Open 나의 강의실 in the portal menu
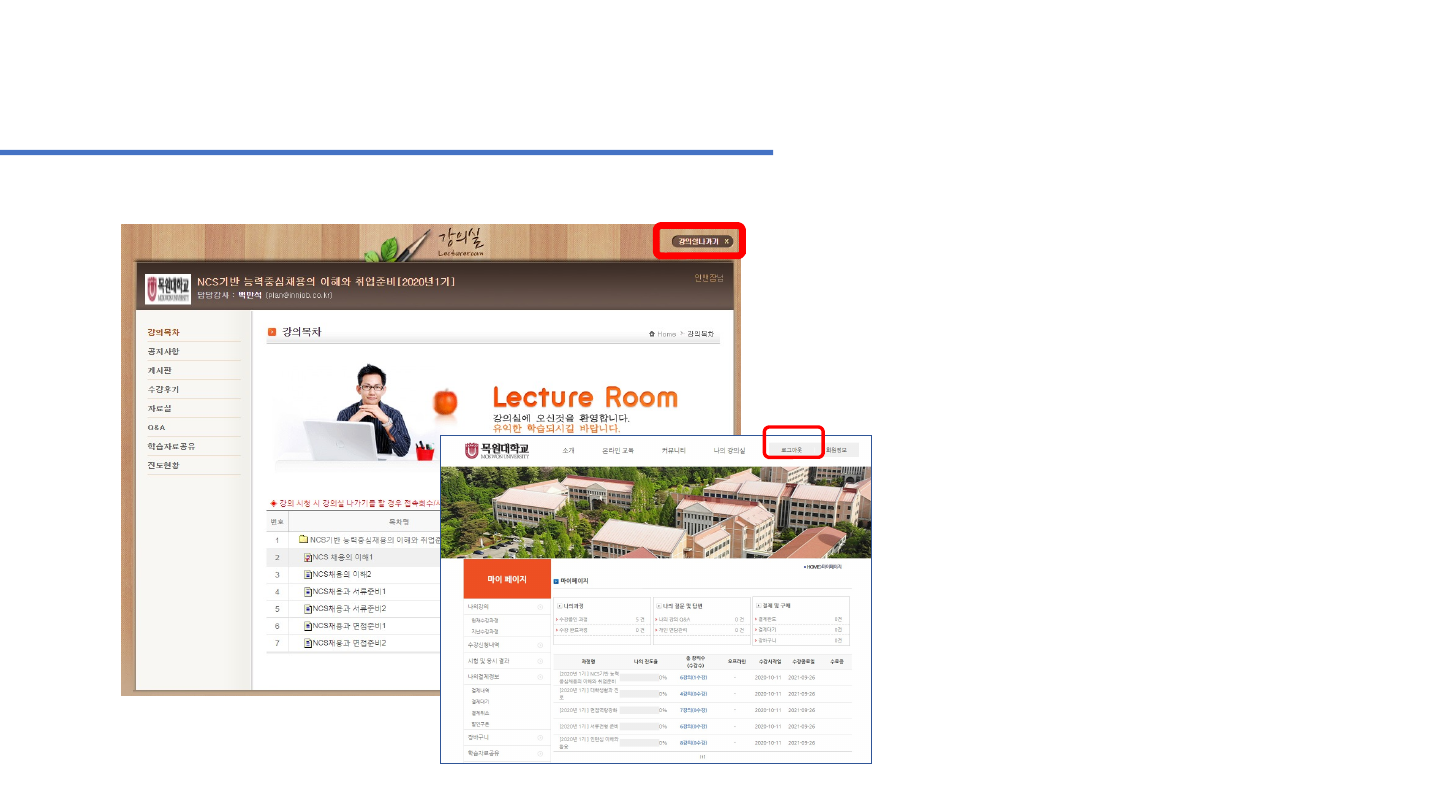The image size is (1440, 810). 729,451
